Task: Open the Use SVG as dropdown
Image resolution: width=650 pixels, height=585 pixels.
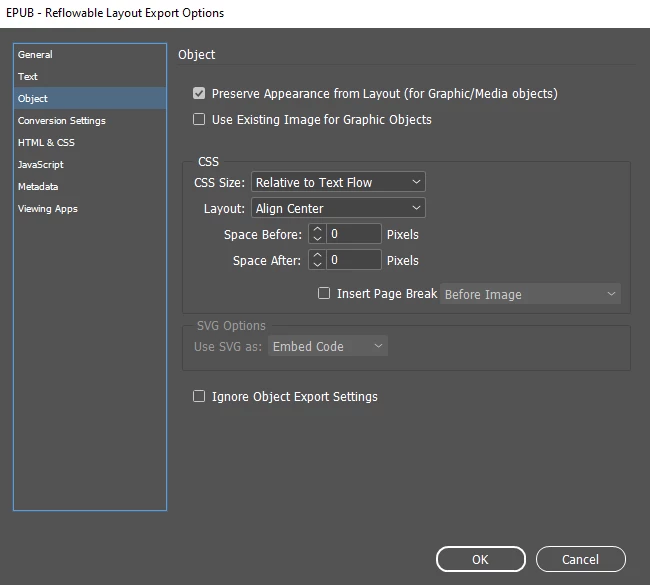Action: 327,346
